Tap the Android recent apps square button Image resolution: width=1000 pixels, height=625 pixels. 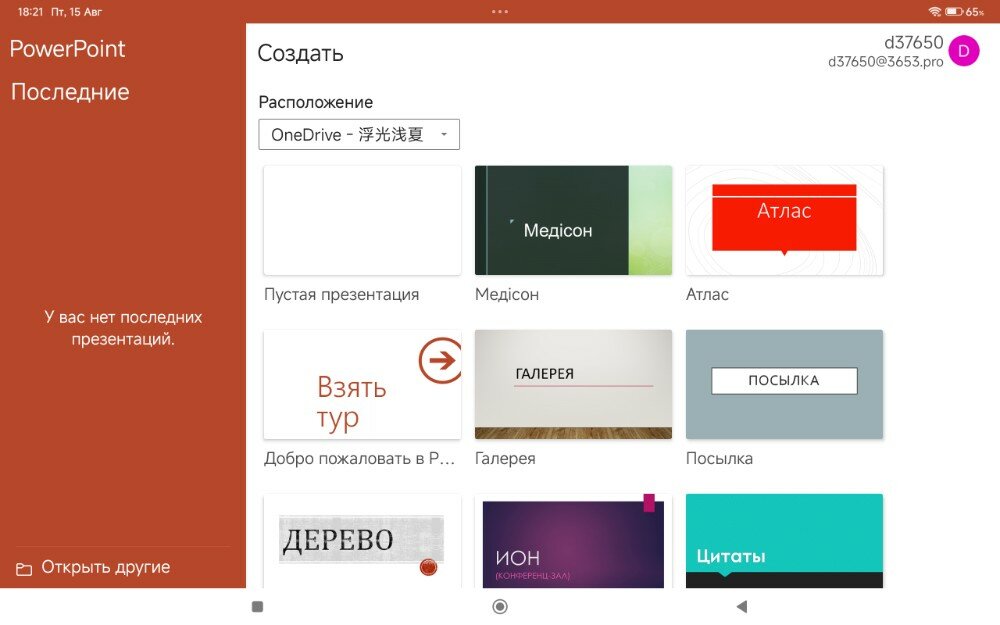[x=258, y=607]
